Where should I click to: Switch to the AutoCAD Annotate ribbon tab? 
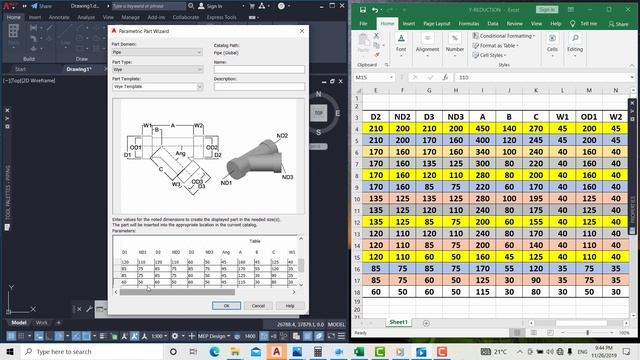point(59,17)
